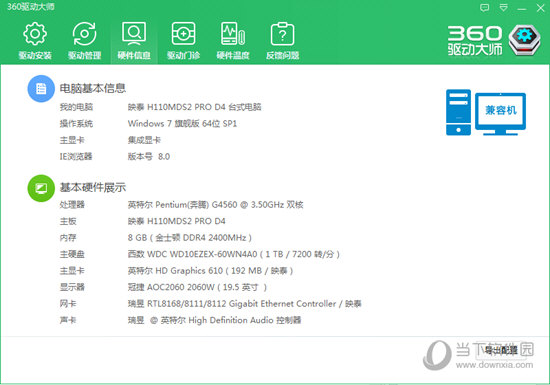Click the blue 电脑基本信息 document icon
The width and height of the screenshot is (550, 385).
tap(41, 88)
